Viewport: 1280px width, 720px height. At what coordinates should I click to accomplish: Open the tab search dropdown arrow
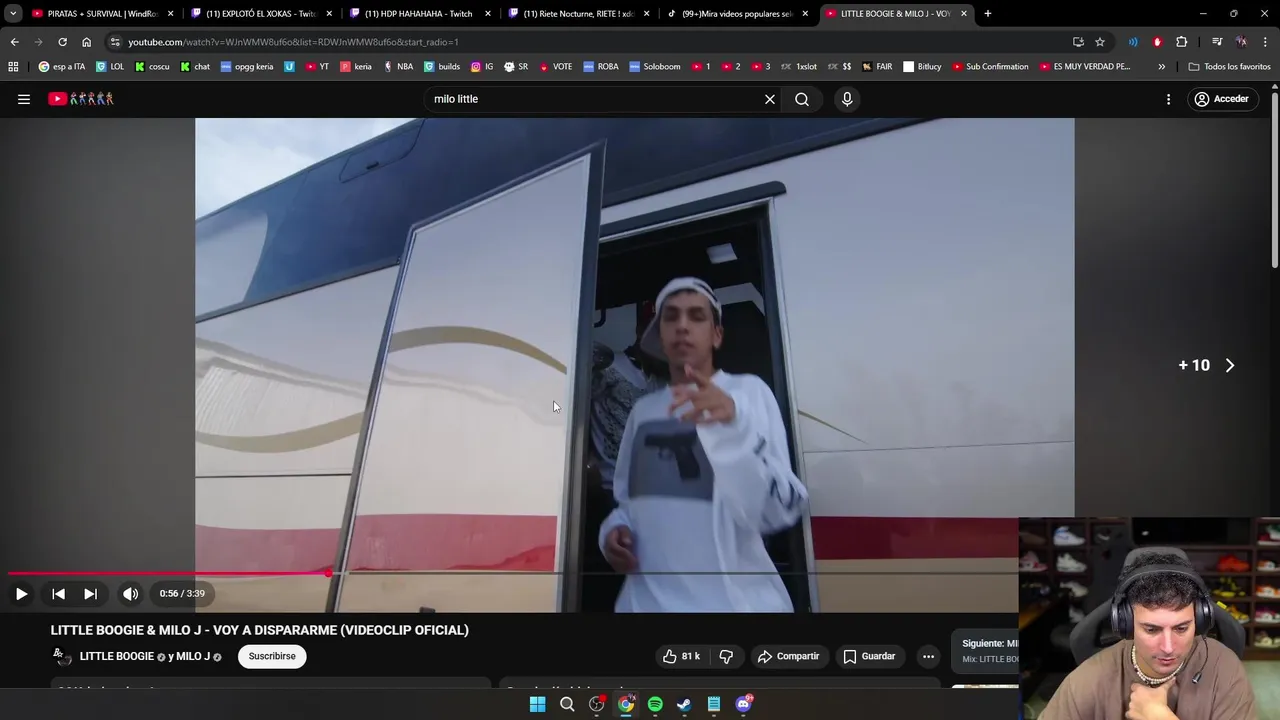tap(13, 14)
